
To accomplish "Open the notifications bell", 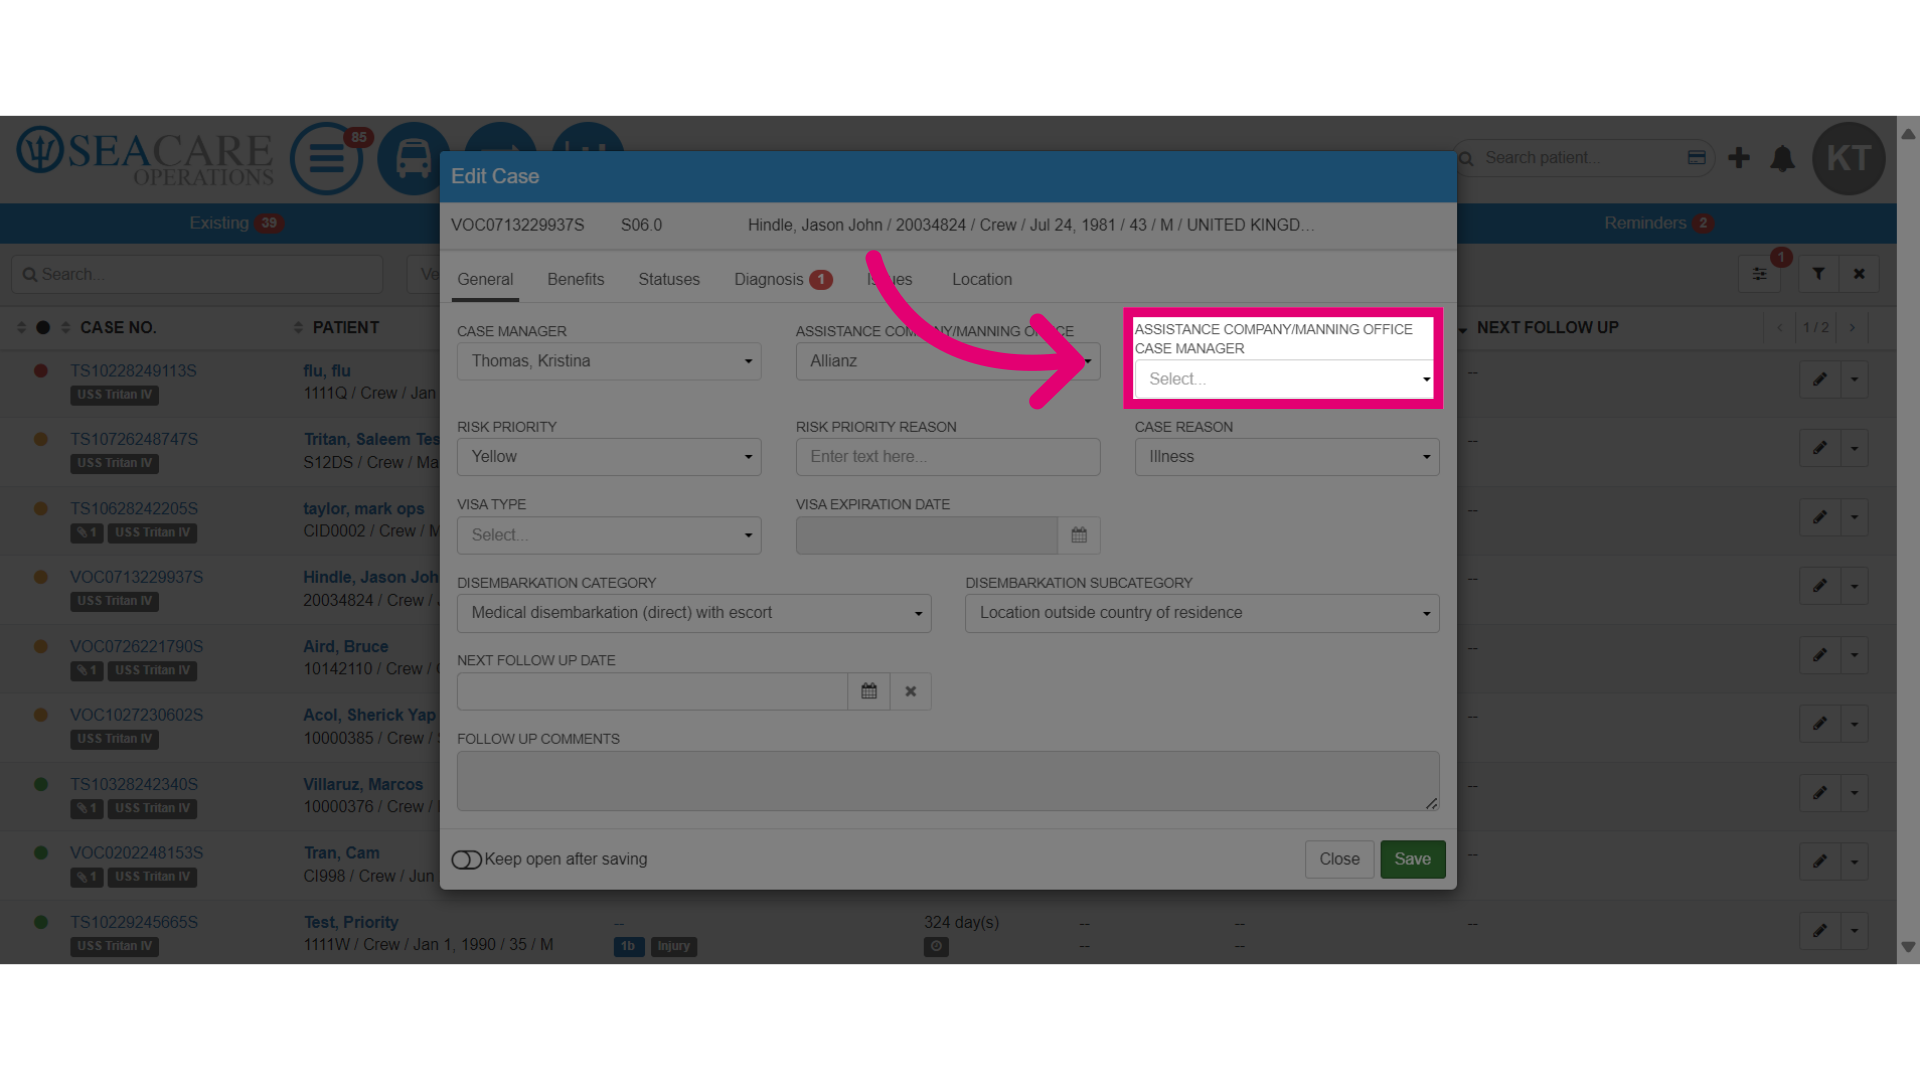I will pyautogui.click(x=1782, y=158).
